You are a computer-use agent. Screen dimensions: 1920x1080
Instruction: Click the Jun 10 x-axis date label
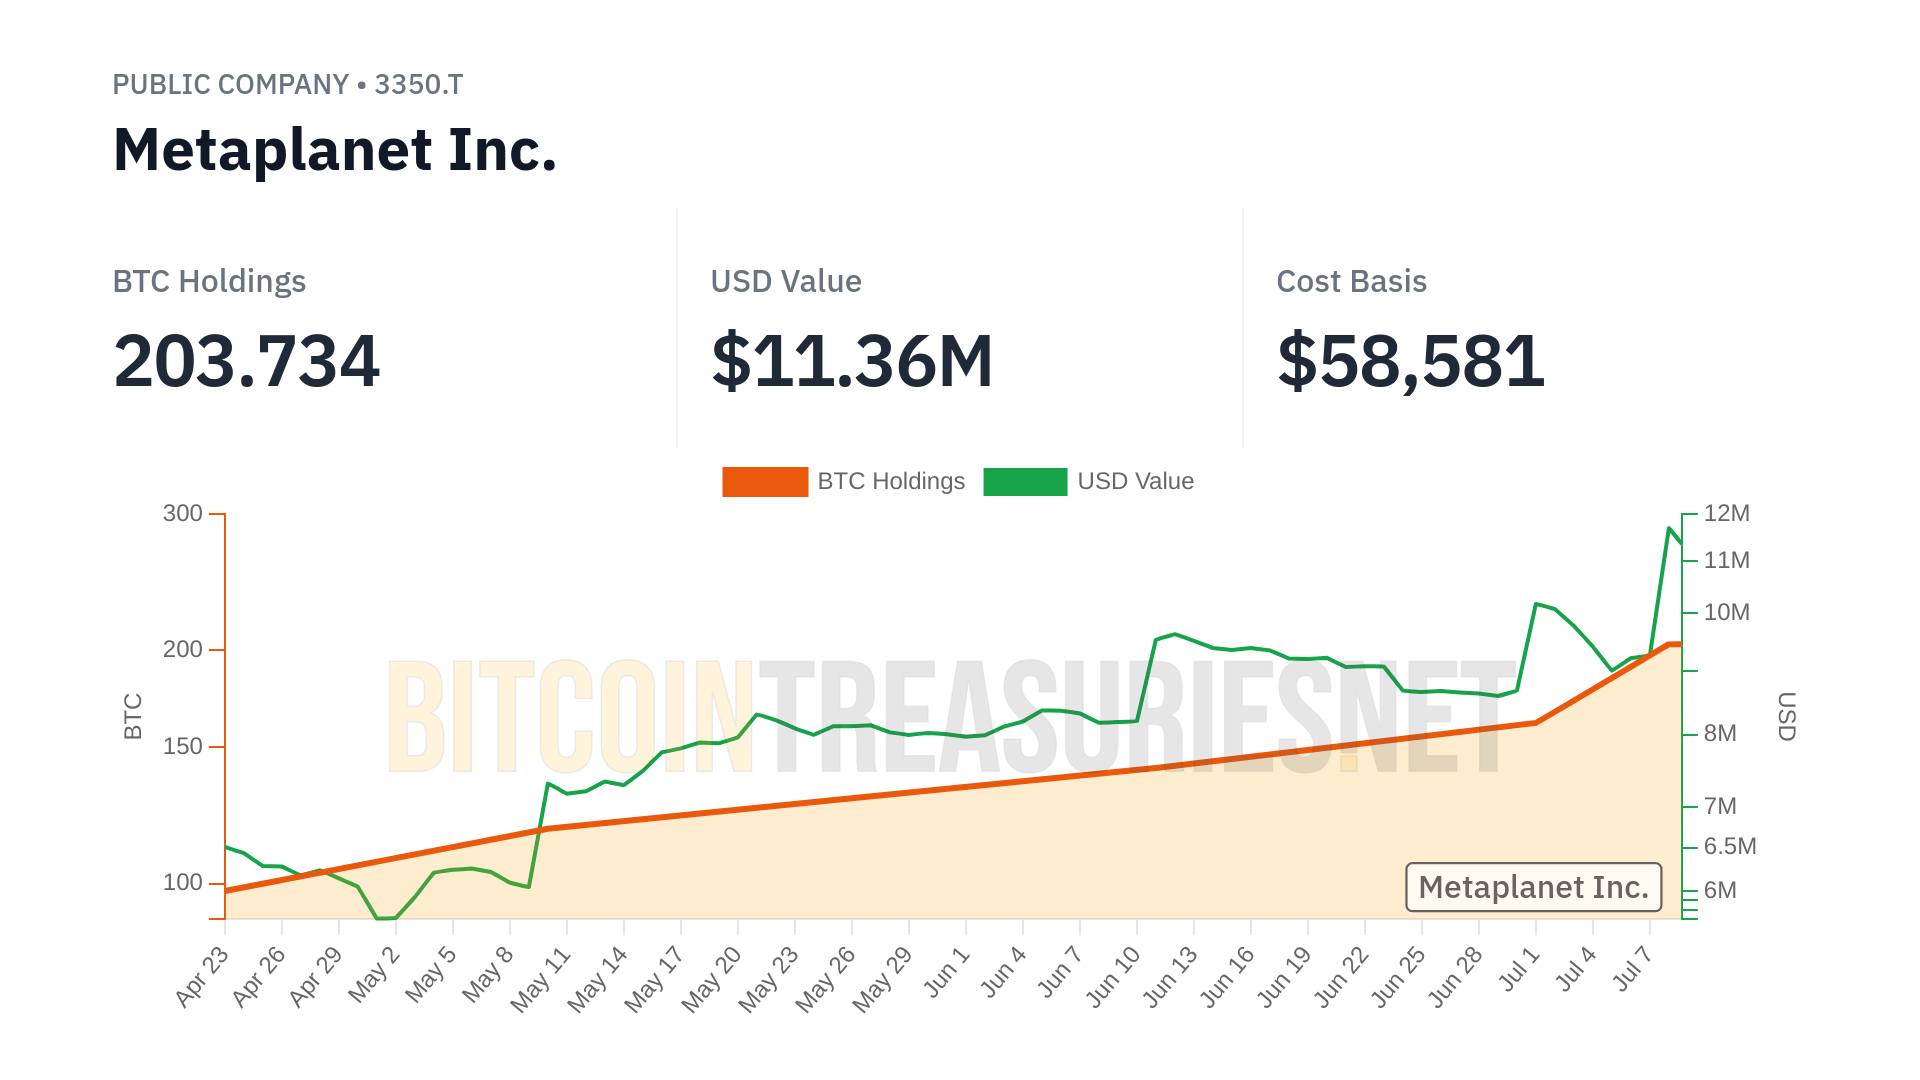(x=1113, y=977)
